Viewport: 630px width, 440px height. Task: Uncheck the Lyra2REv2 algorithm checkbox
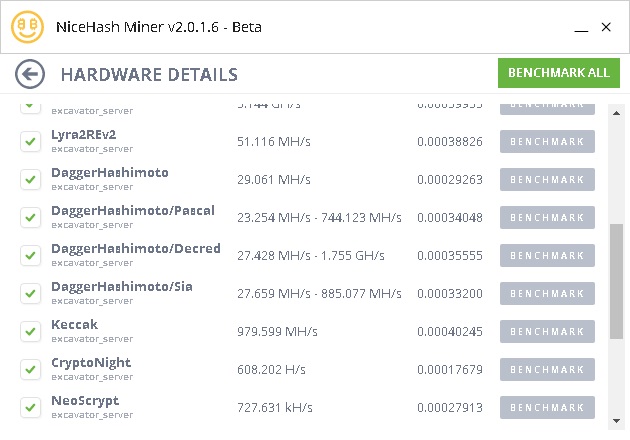click(31, 141)
